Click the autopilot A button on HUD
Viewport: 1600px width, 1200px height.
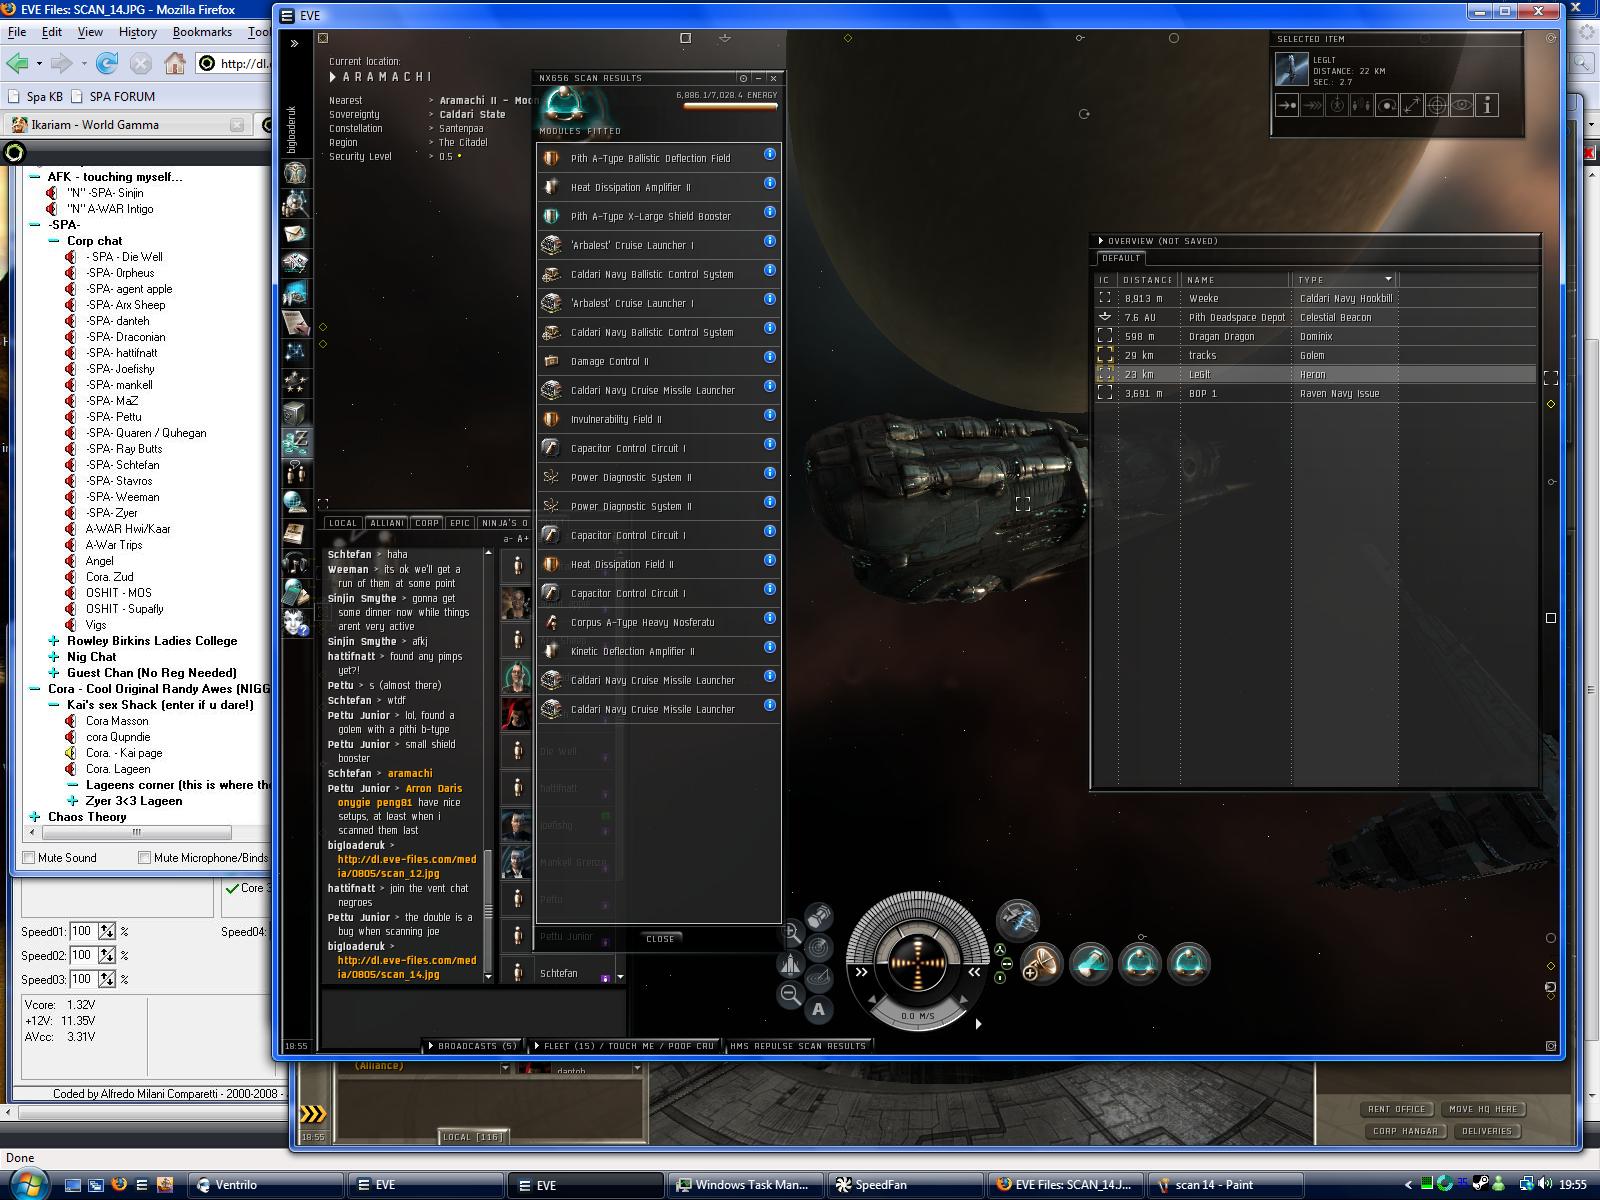pos(818,1009)
